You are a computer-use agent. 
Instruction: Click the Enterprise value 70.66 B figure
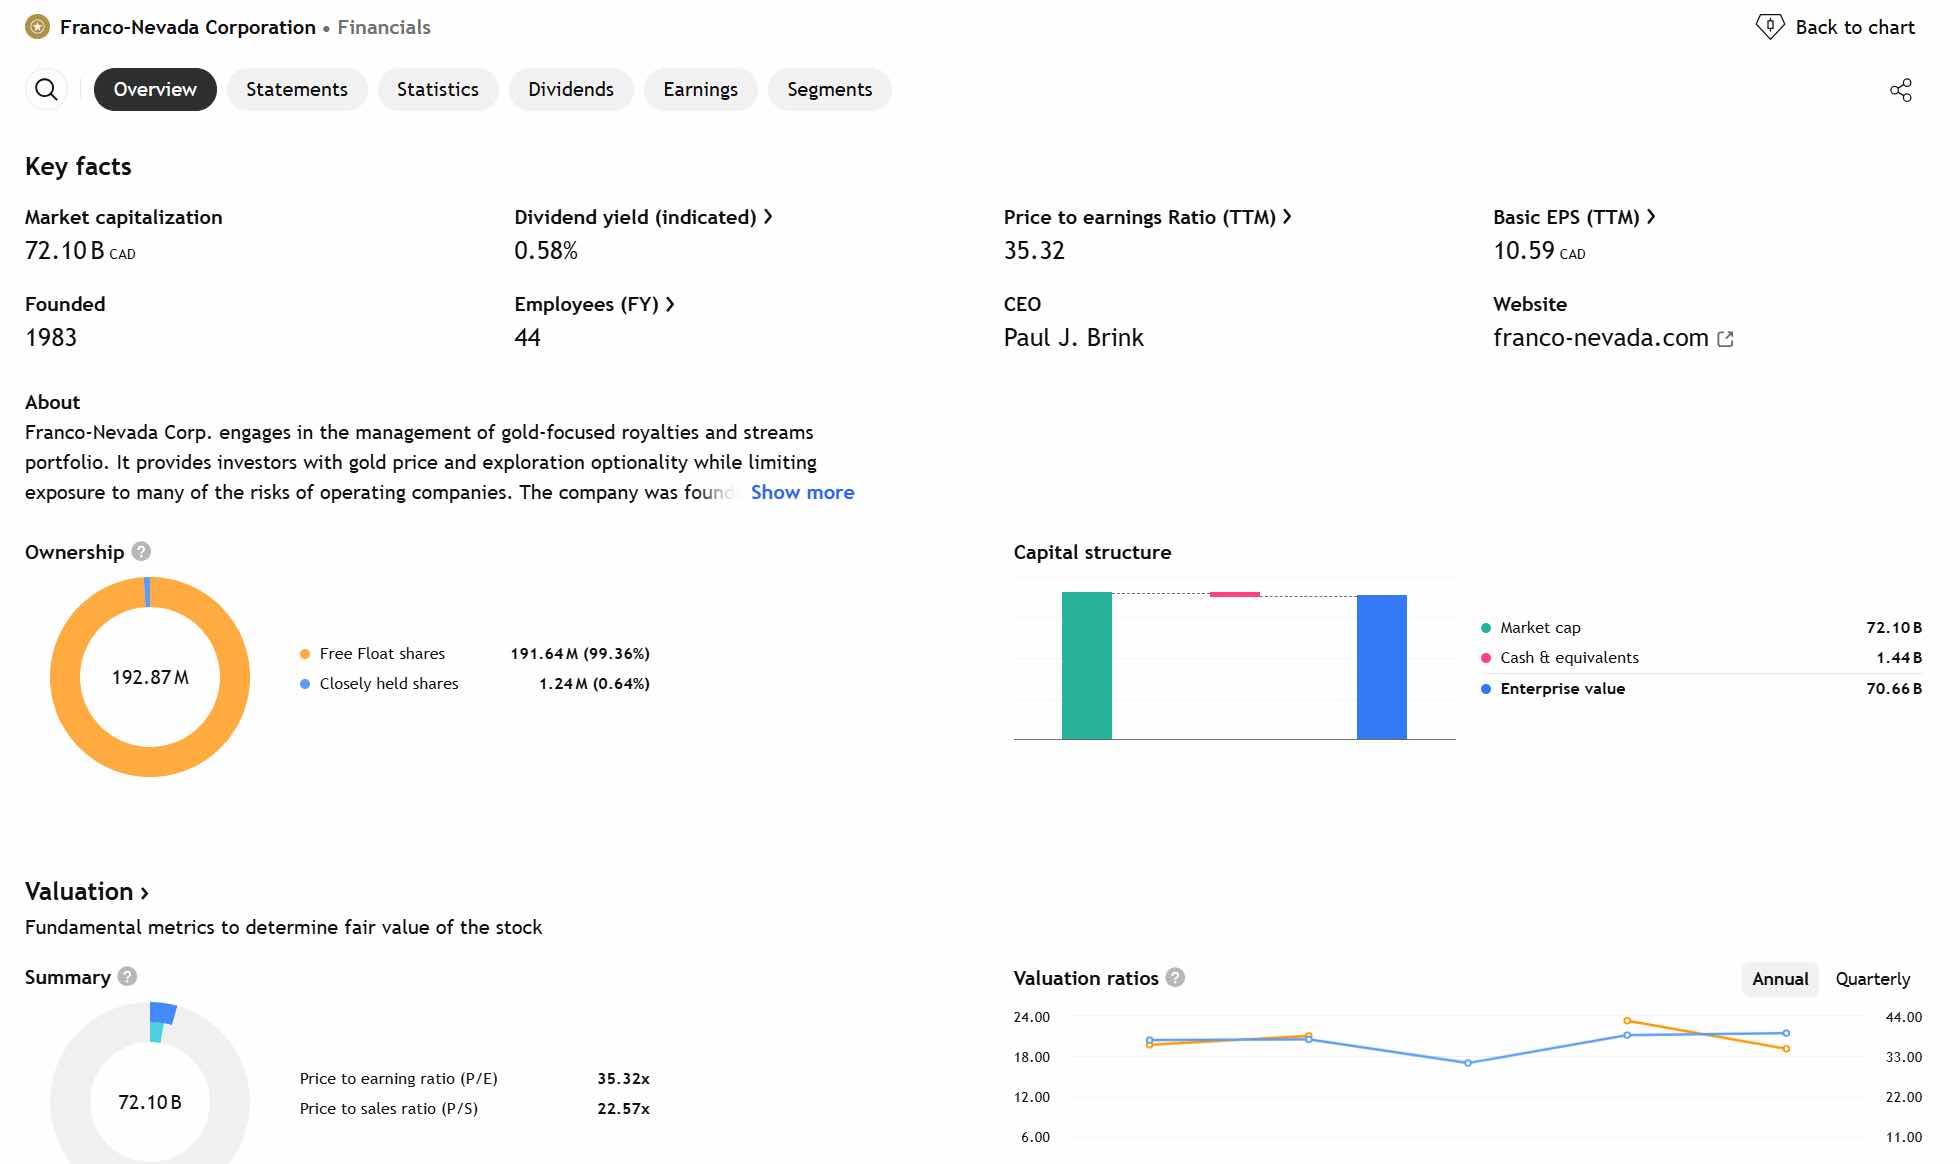1894,689
